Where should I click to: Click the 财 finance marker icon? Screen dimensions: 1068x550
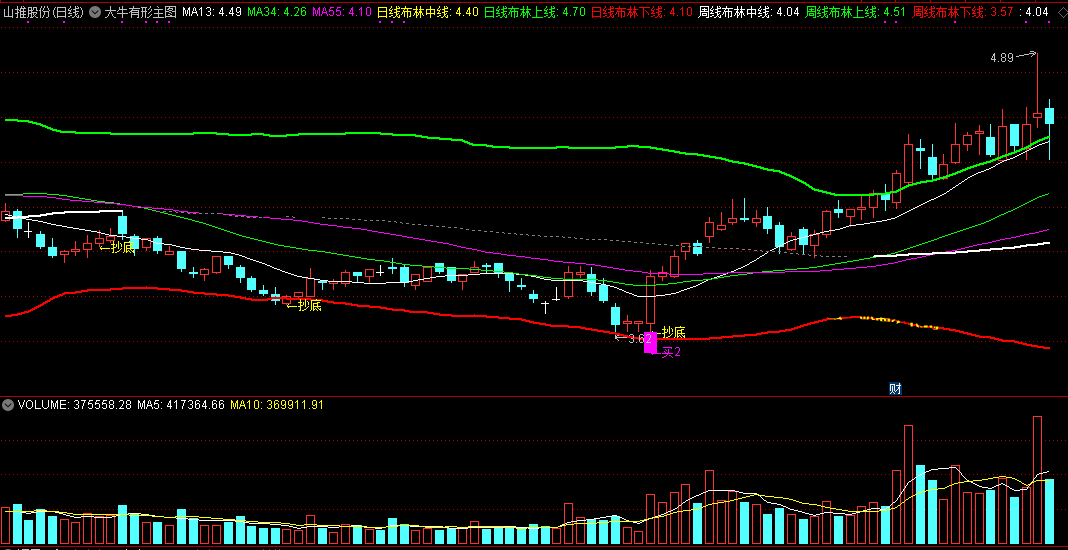click(x=896, y=389)
